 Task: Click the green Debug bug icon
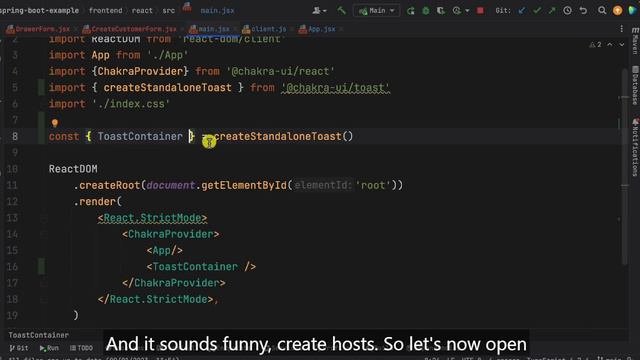pyautogui.click(x=426, y=11)
